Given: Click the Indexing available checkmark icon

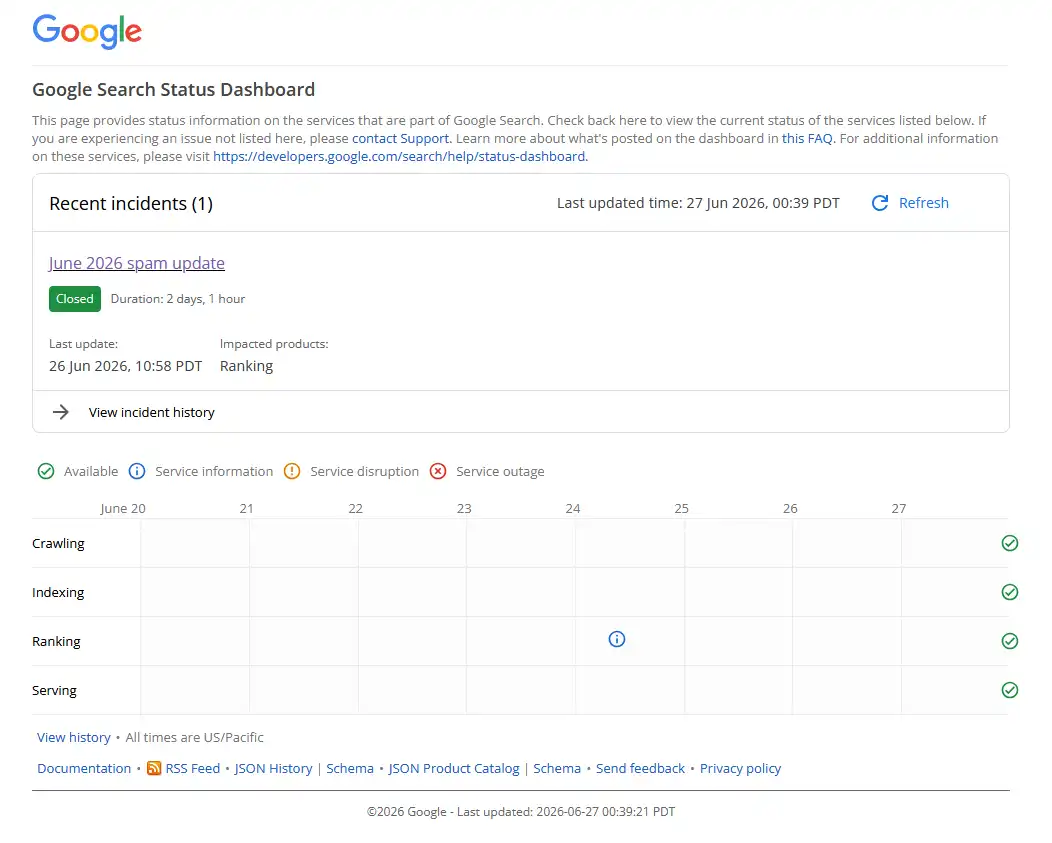Looking at the screenshot, I should 1010,592.
